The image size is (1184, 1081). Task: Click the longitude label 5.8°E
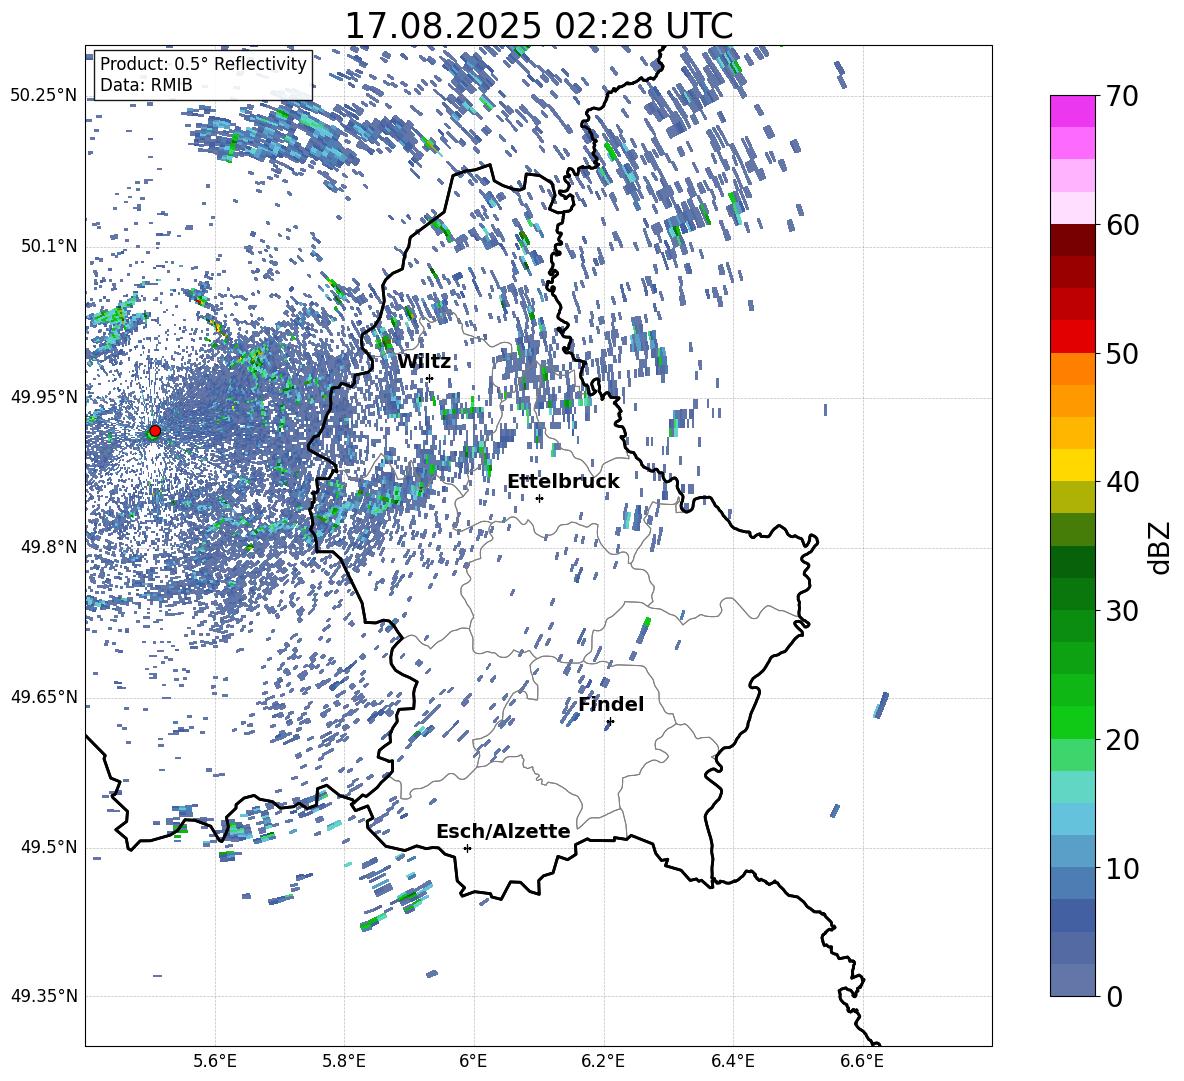[344, 1061]
